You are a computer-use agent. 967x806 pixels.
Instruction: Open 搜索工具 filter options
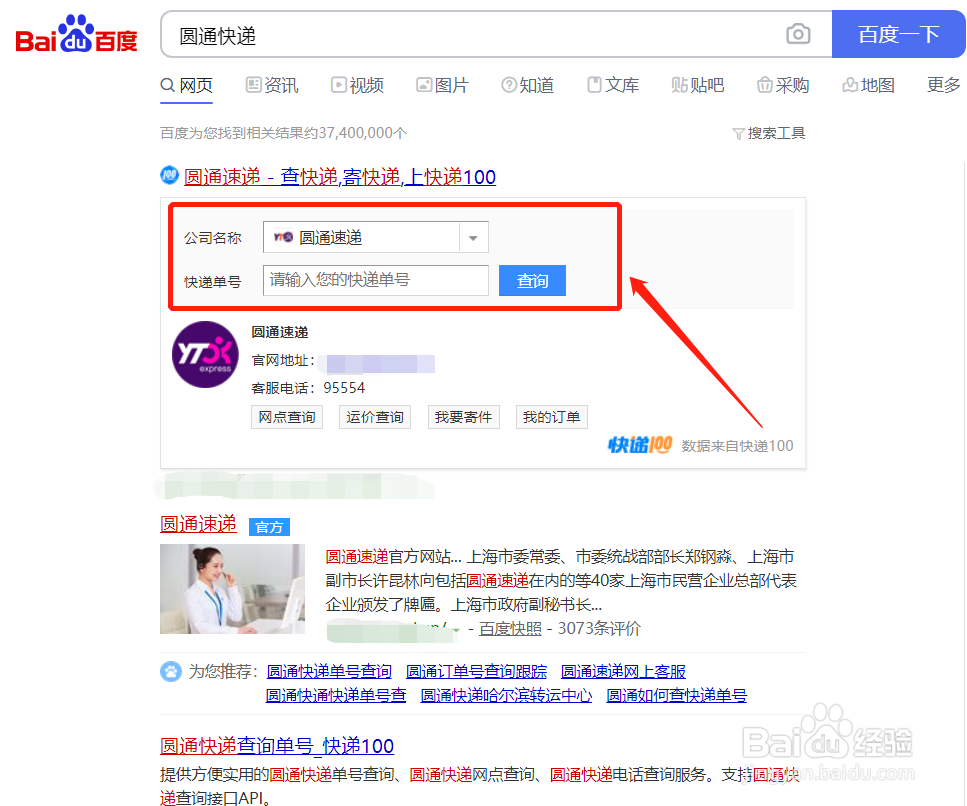(768, 133)
